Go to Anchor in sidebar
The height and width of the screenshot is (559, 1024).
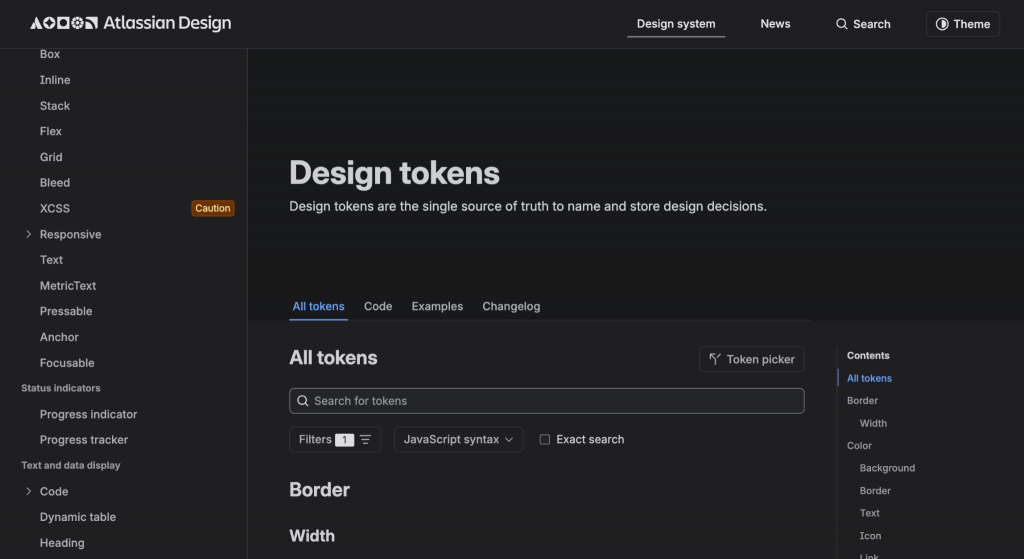pyautogui.click(x=59, y=337)
